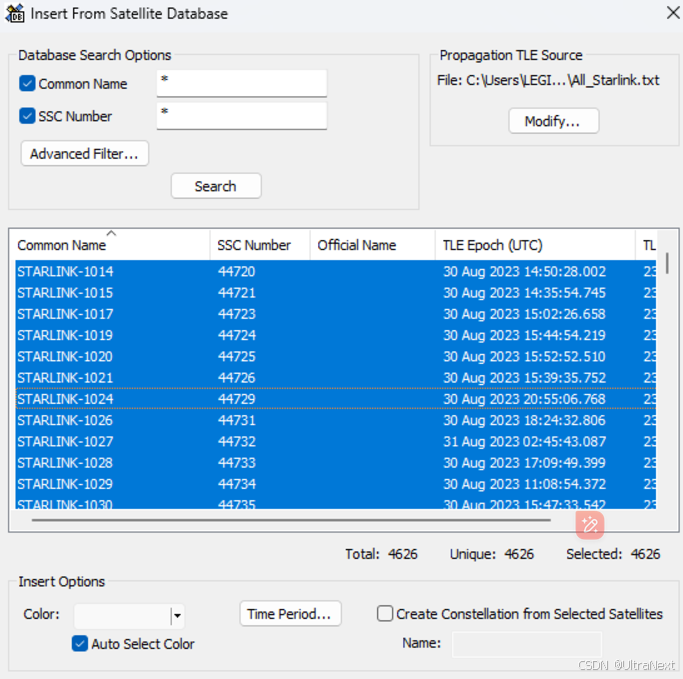The image size is (683, 679).
Task: Select STARLINK-1029 row
Action: [335, 484]
